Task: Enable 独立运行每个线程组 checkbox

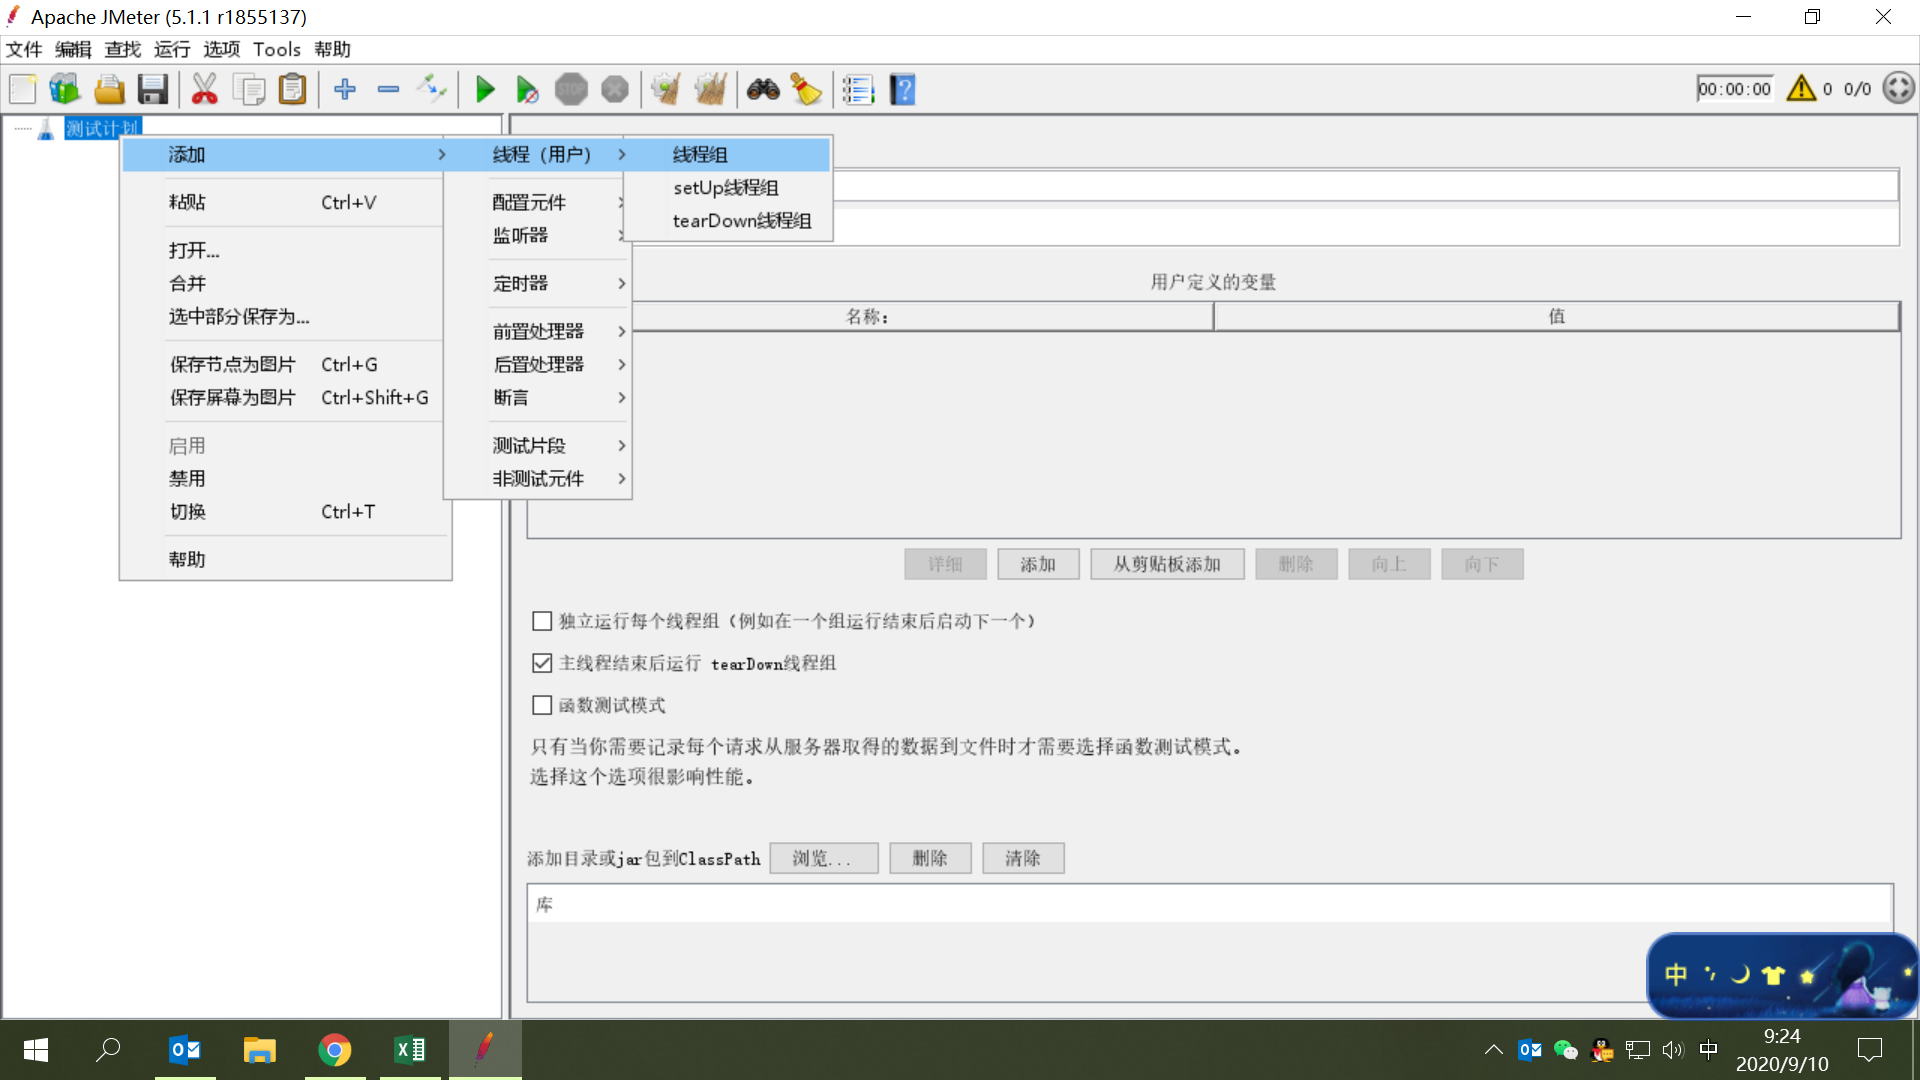Action: [542, 621]
